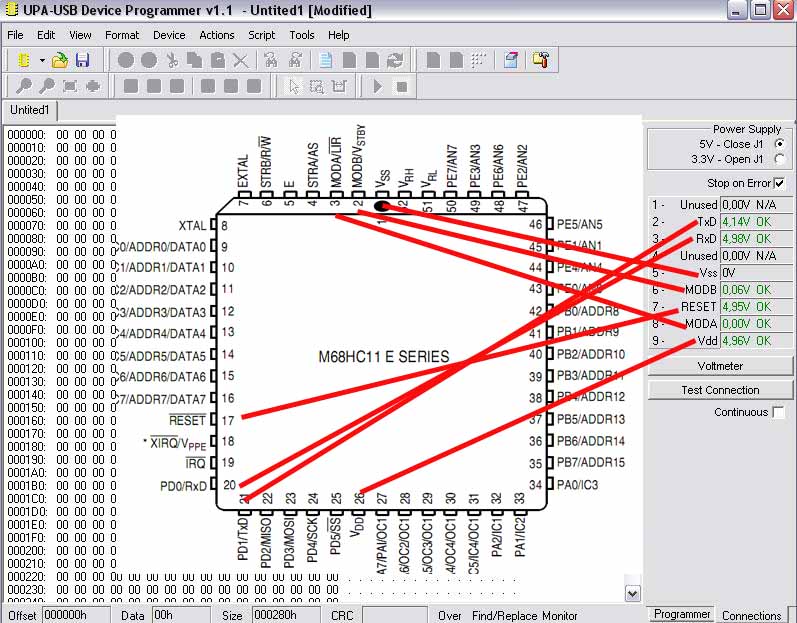Click the dotted grid toolbar icon
The height and width of the screenshot is (623, 797).
(x=478, y=60)
